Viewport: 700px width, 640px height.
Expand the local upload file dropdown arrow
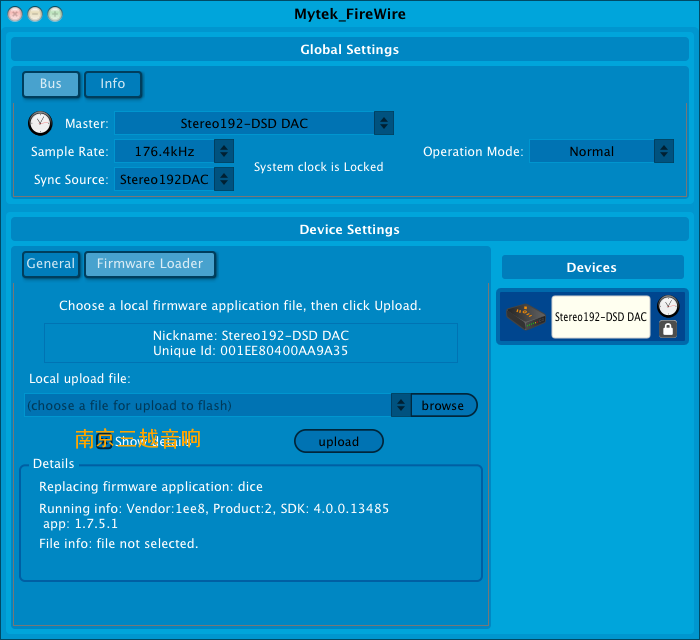tap(401, 405)
